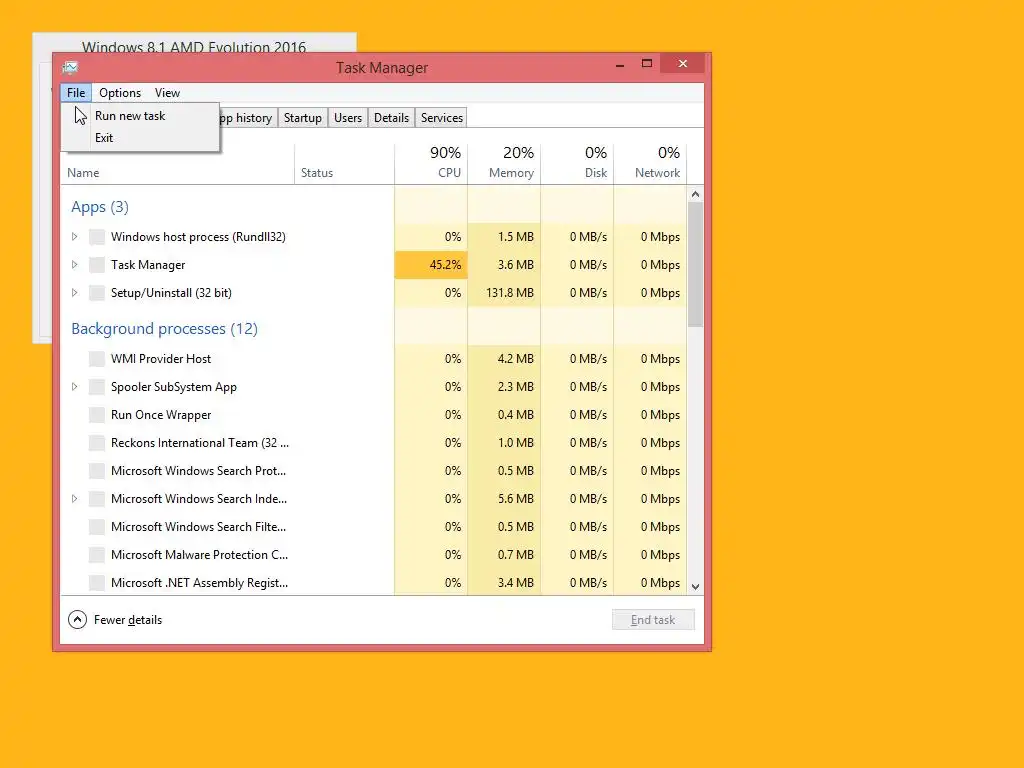Click the scrollbar thumb in process list
The image size is (1024, 768).
click(696, 264)
